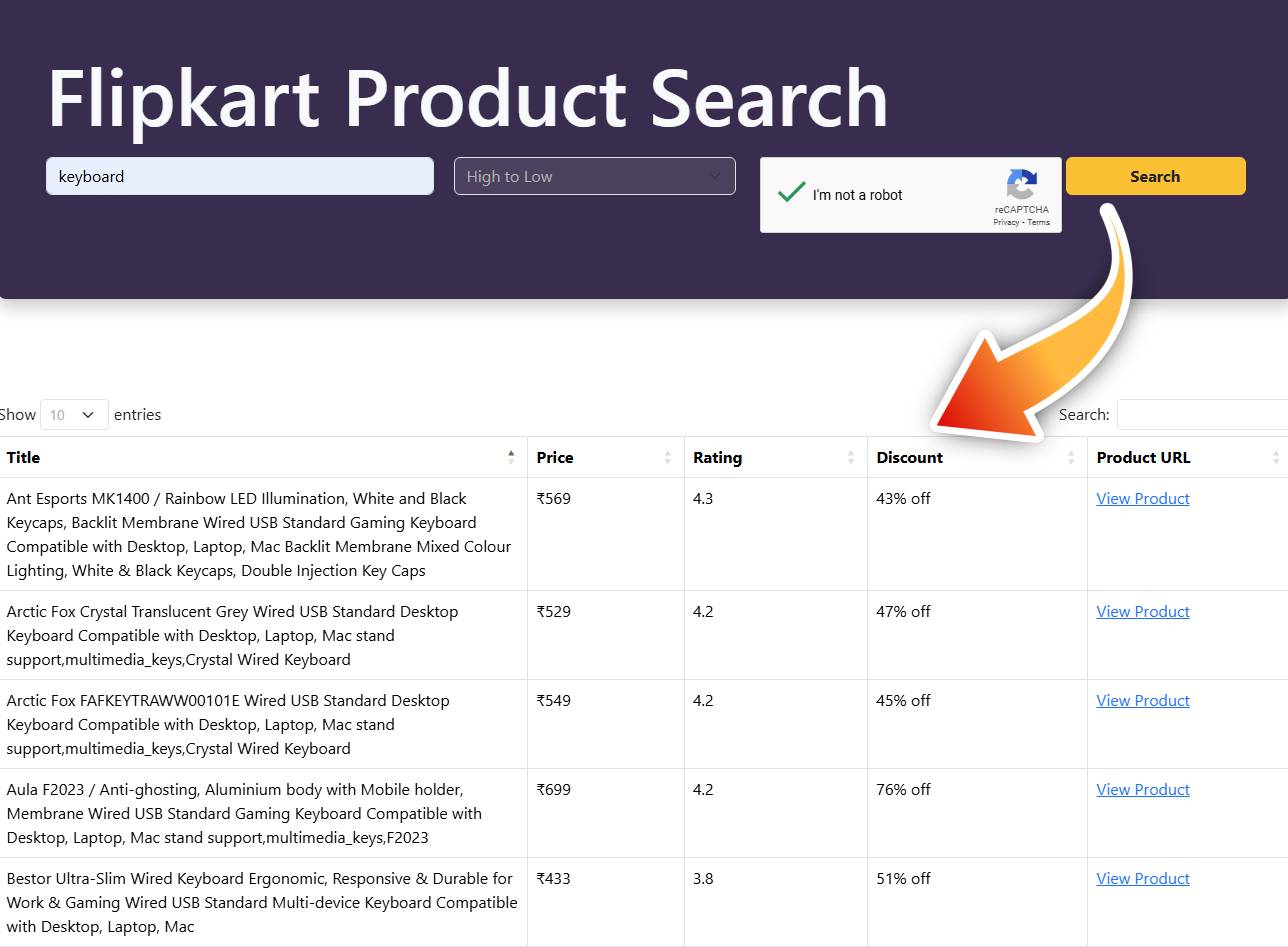Open View Product for Bestor Ultra-Slim keyboard
Image resolution: width=1288 pixels, height=947 pixels.
1143,878
